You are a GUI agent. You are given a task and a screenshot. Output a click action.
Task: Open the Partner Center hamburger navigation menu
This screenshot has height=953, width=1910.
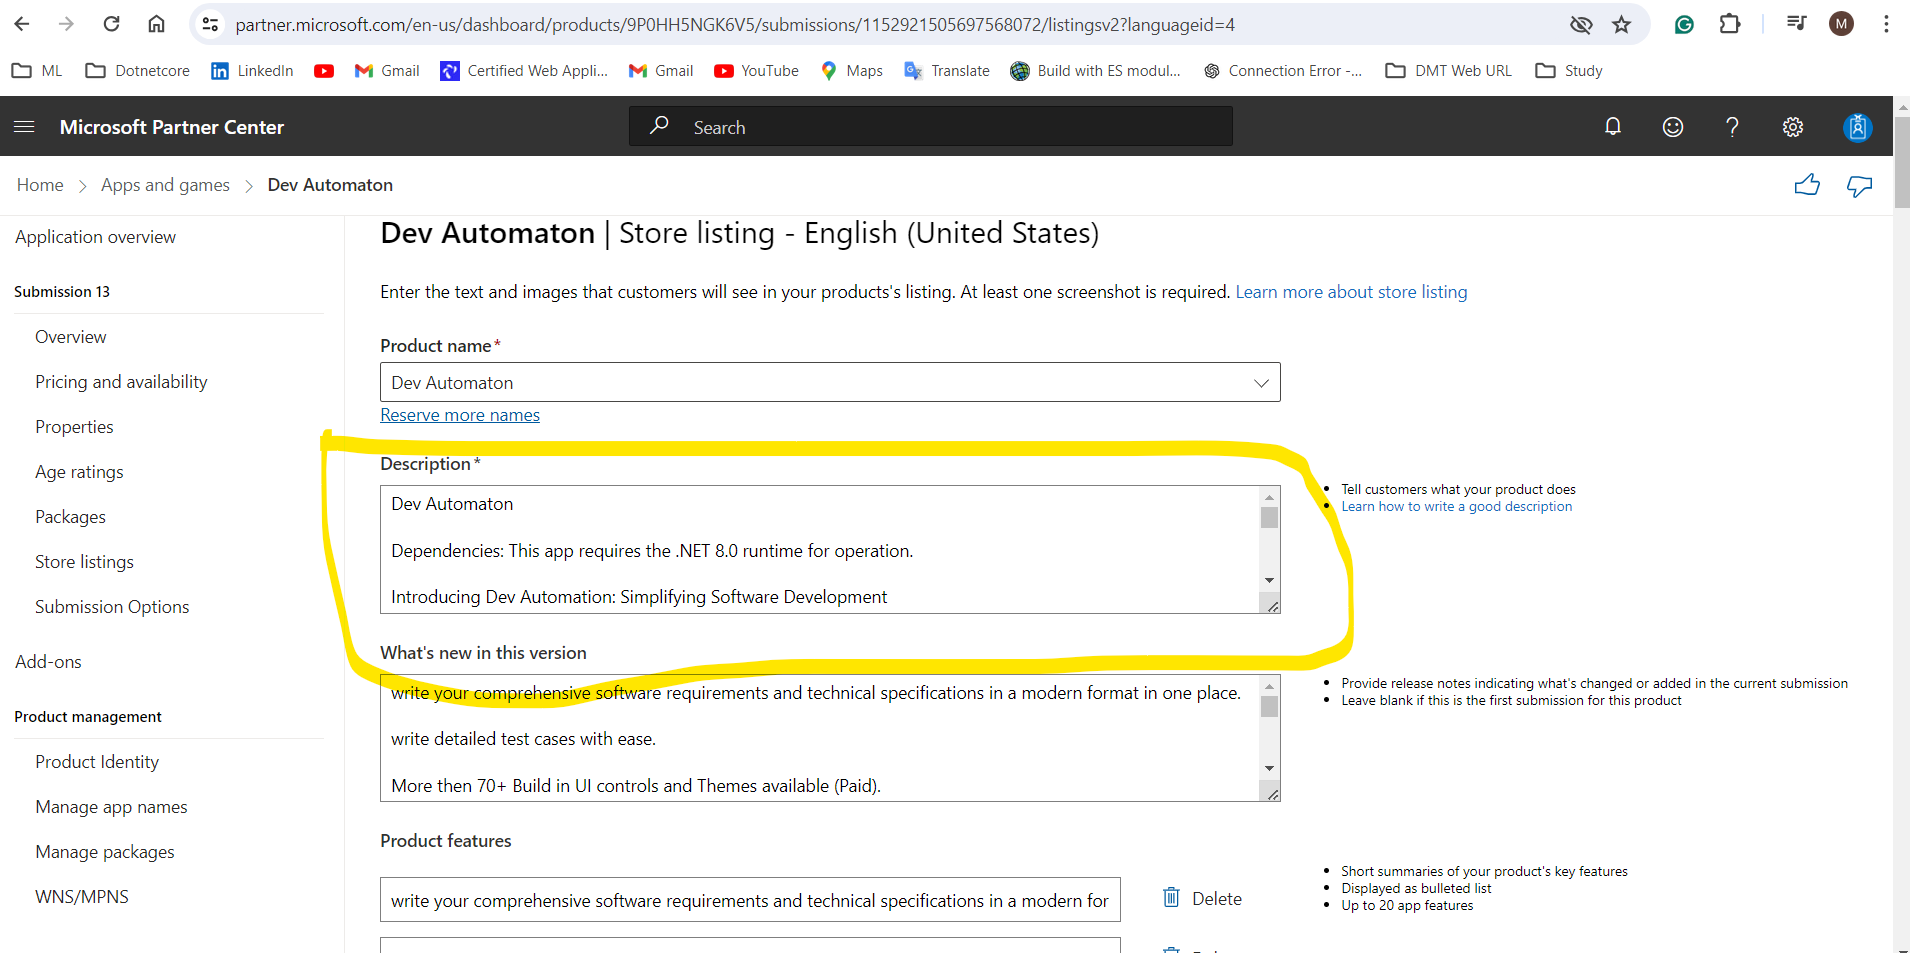(x=24, y=127)
